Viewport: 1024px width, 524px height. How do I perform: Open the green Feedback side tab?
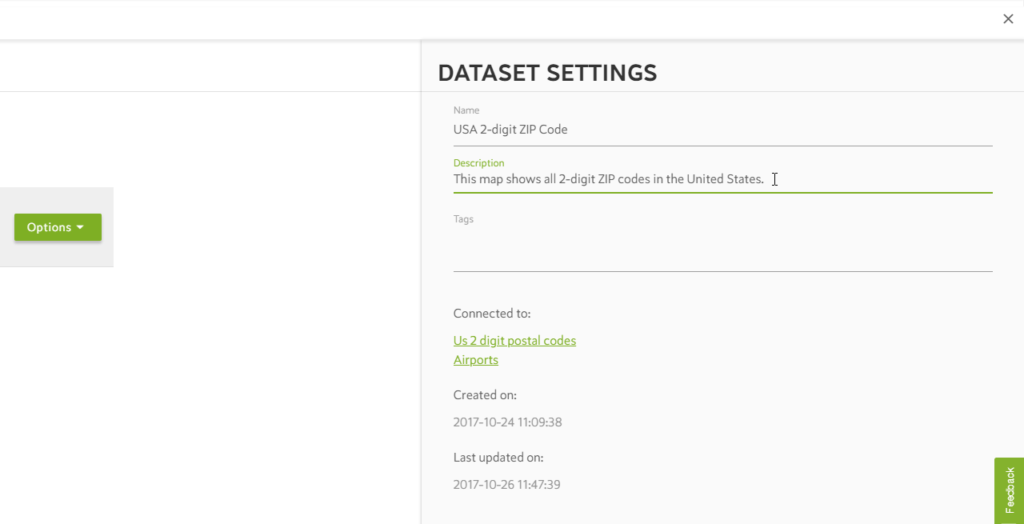coord(1010,490)
